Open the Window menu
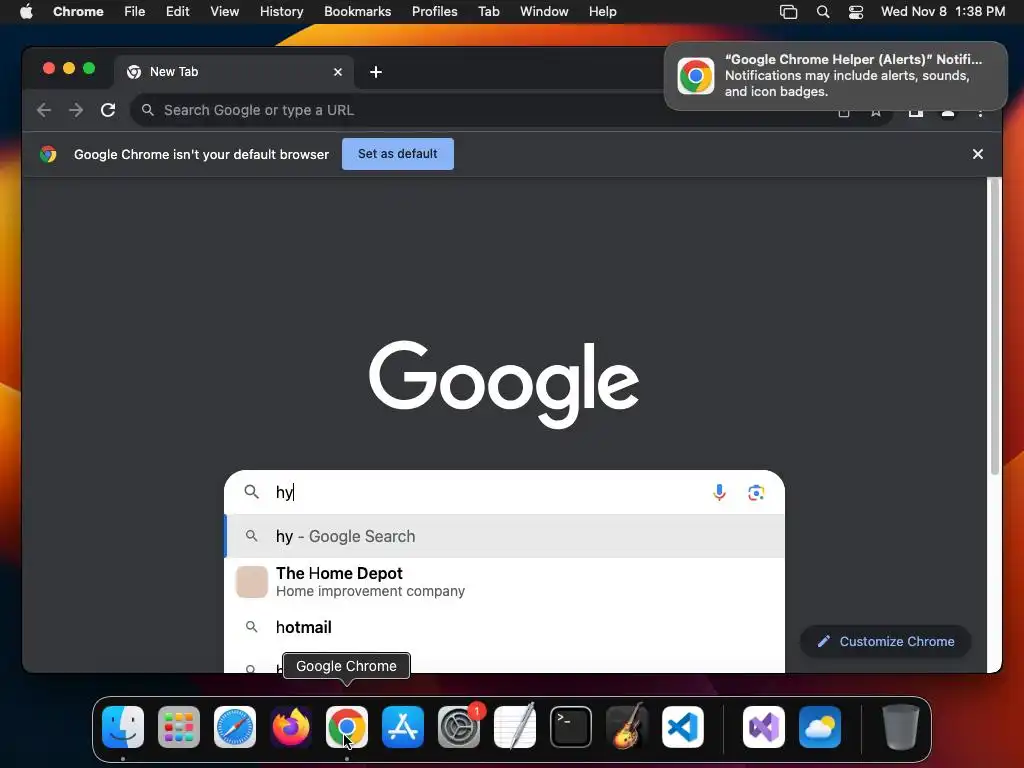Image resolution: width=1024 pixels, height=768 pixels. point(544,12)
